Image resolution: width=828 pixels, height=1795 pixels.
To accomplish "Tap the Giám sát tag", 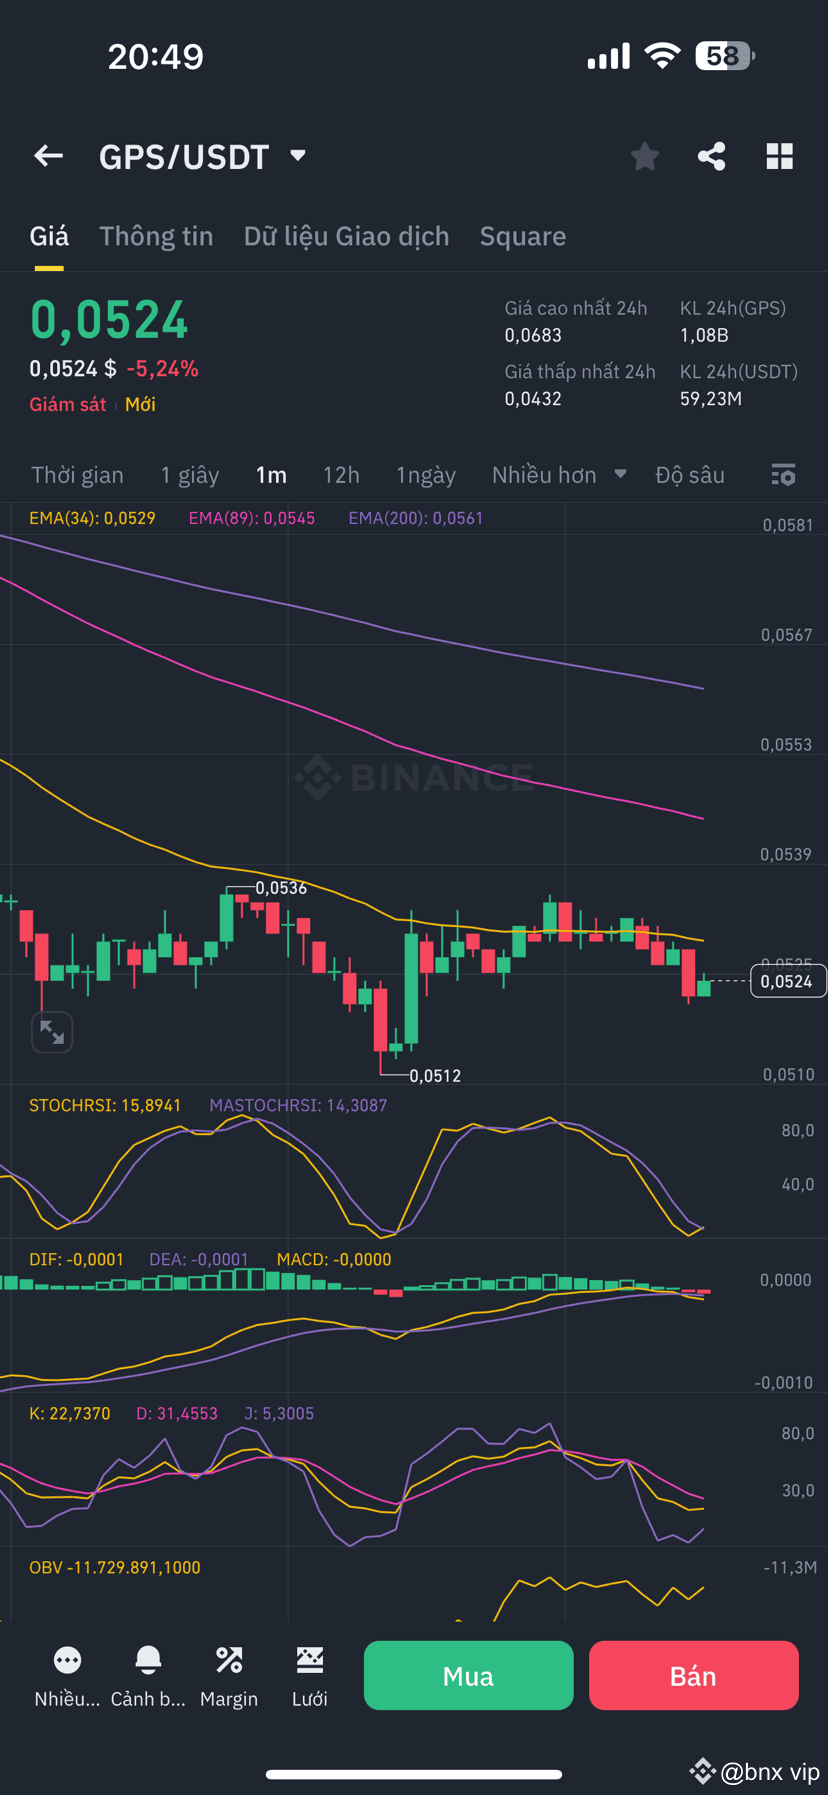I will click(x=67, y=404).
